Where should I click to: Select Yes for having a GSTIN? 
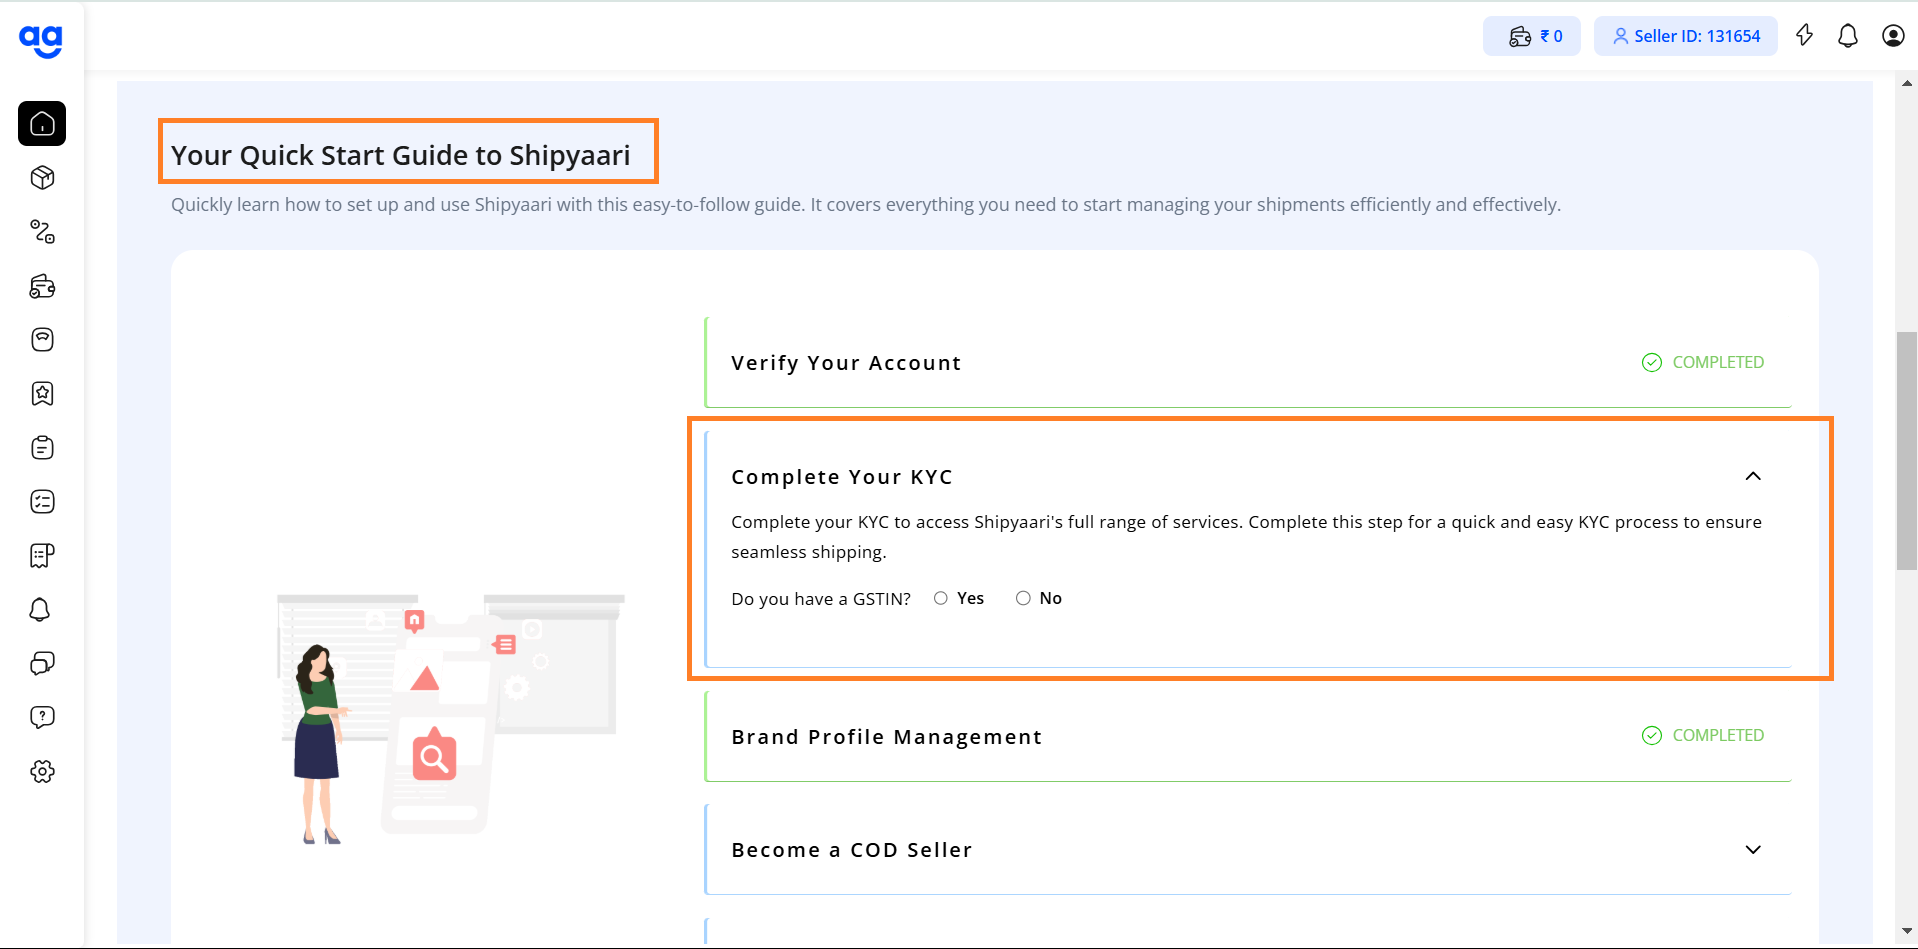click(x=941, y=598)
